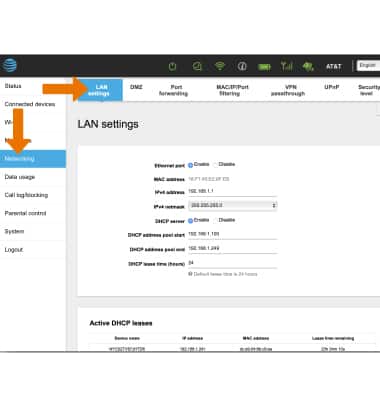This screenshot has height=400, width=380.
Task: Open the messages icon in header
Action: pos(197,66)
